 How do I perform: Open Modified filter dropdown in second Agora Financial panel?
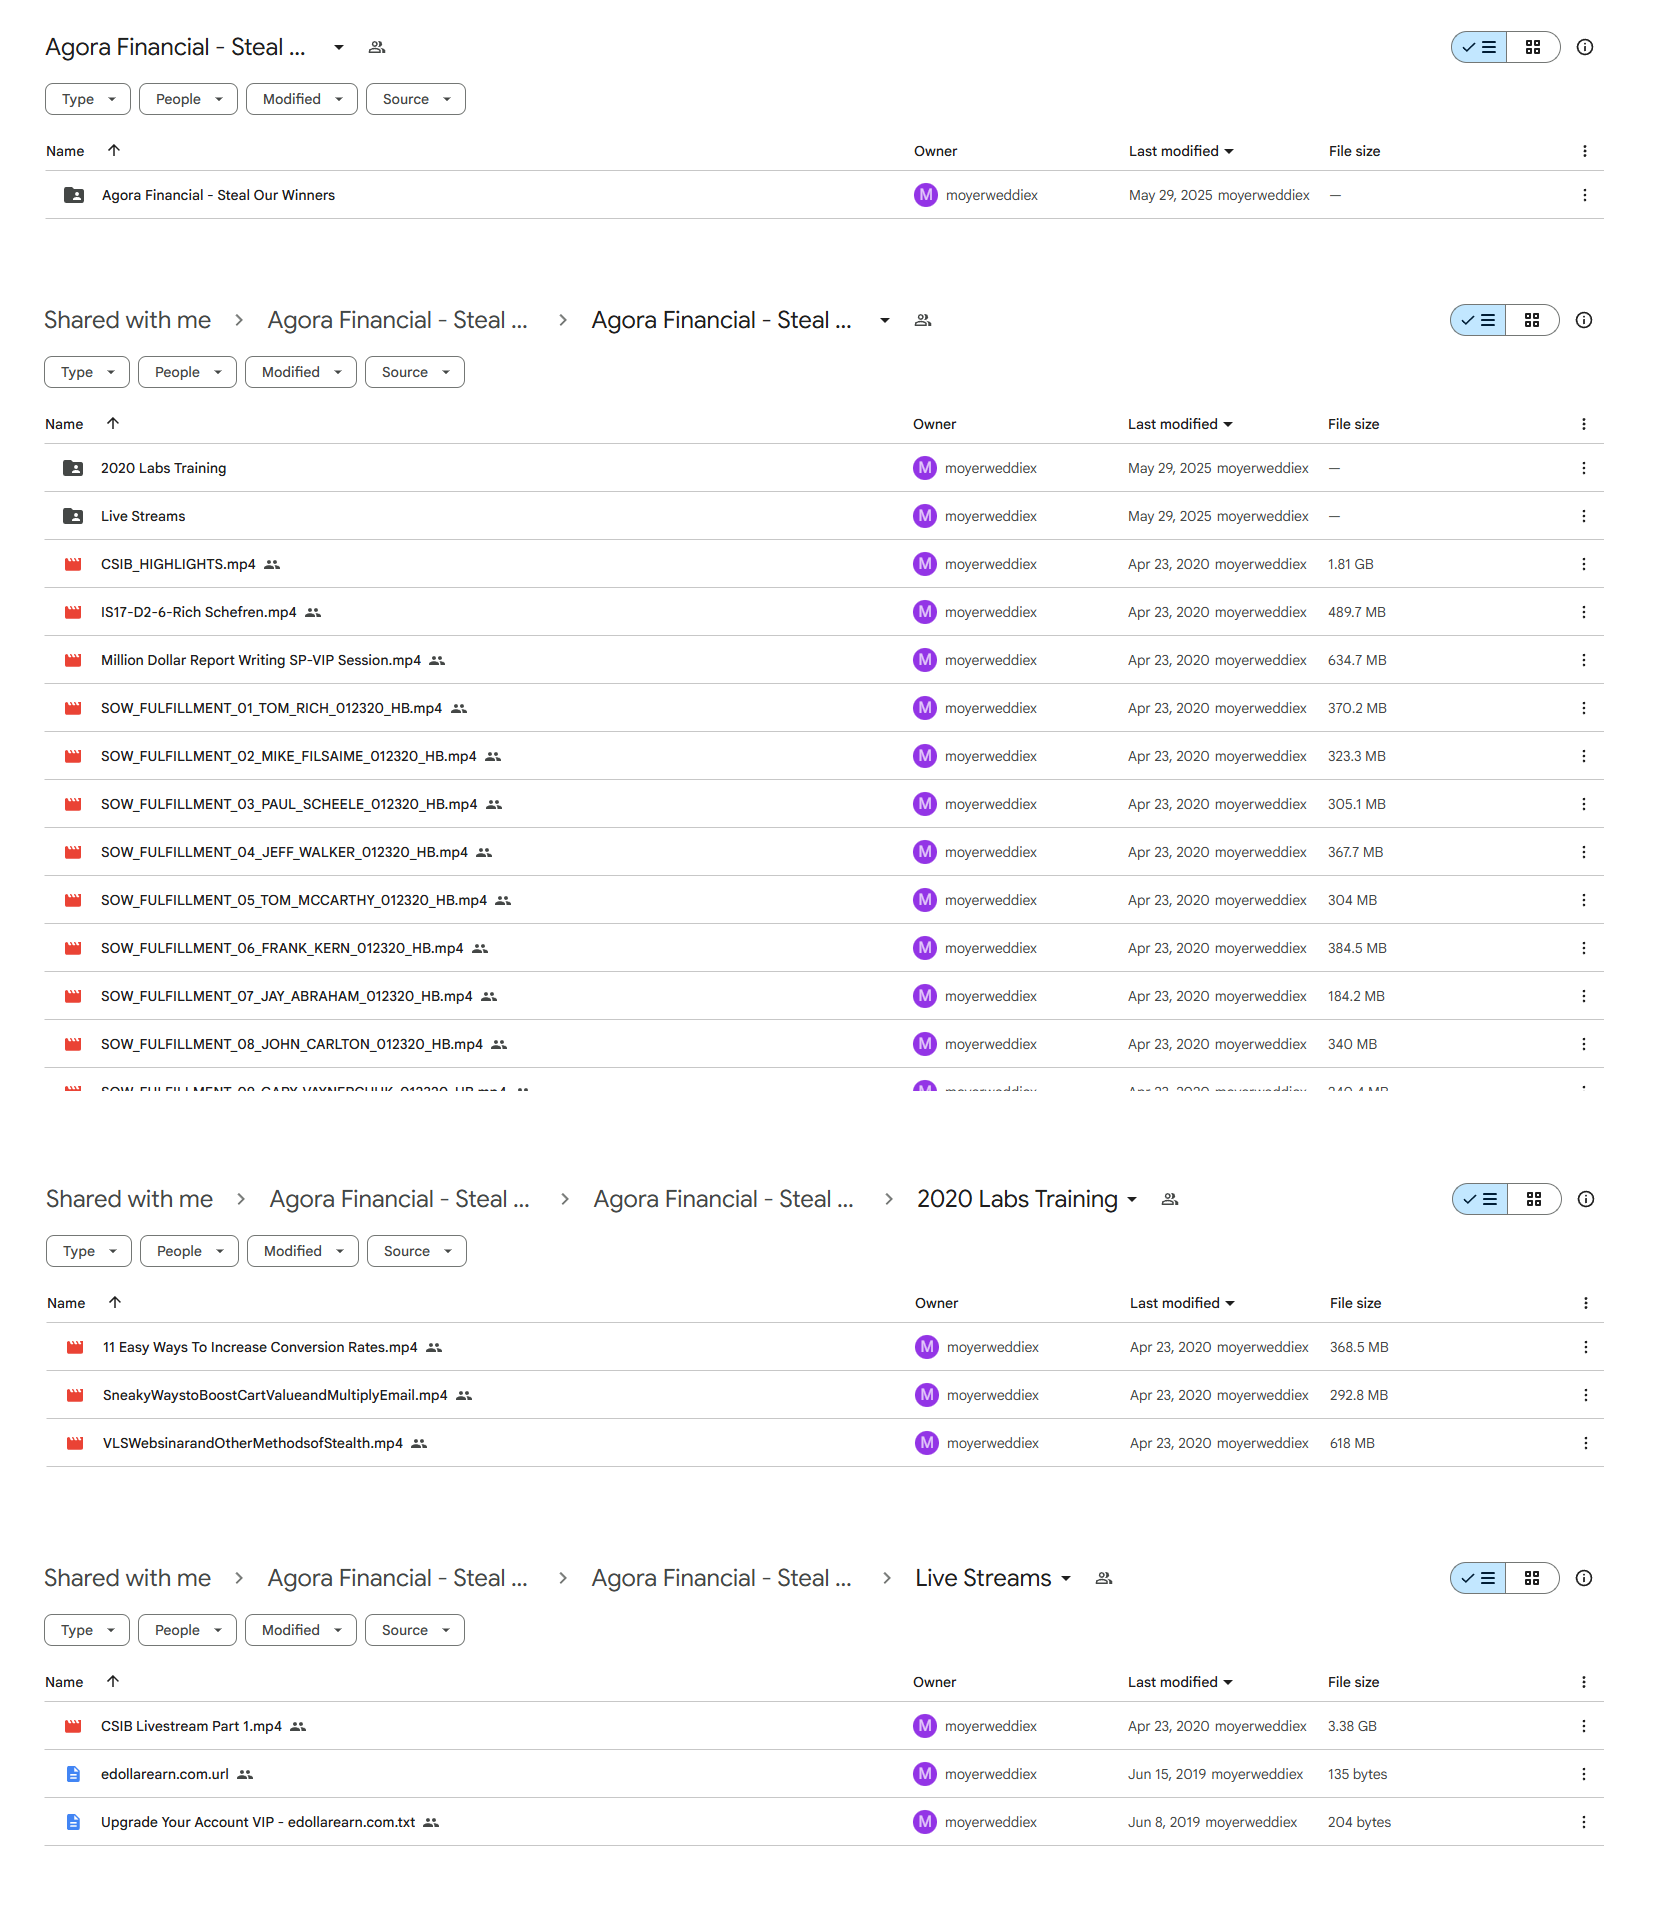[301, 372]
